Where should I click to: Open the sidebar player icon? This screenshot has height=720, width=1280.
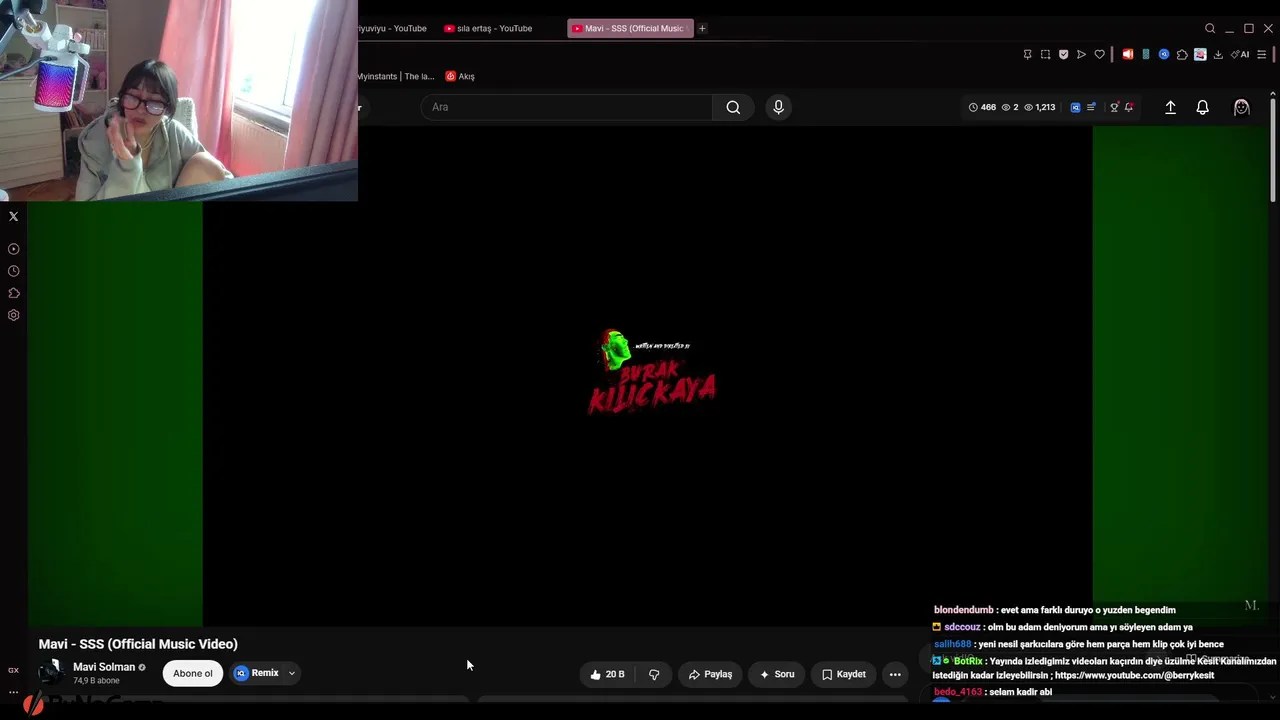(13, 249)
